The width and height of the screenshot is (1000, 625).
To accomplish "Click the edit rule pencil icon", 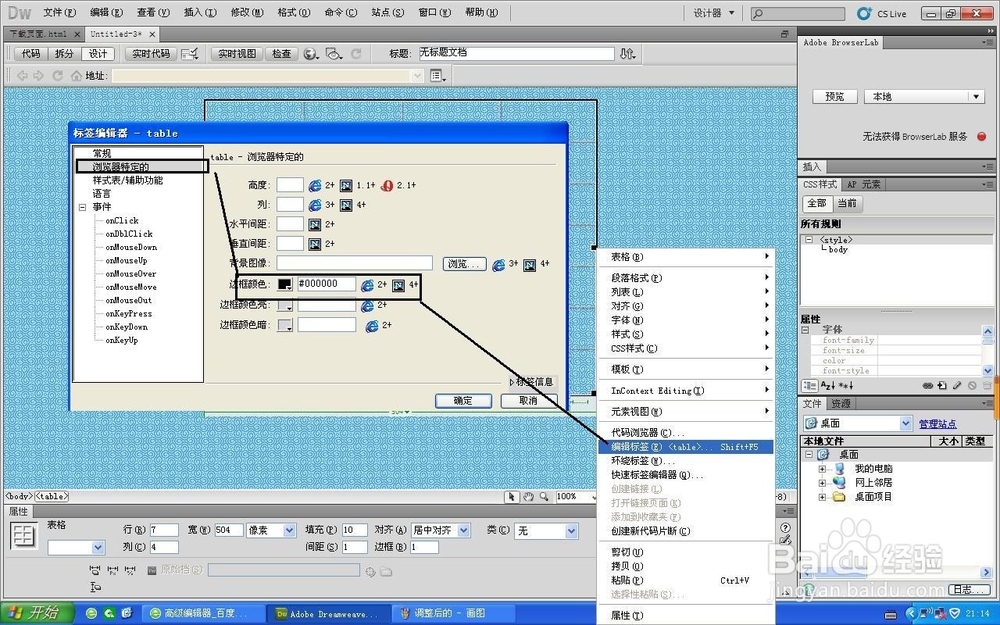I will [957, 386].
